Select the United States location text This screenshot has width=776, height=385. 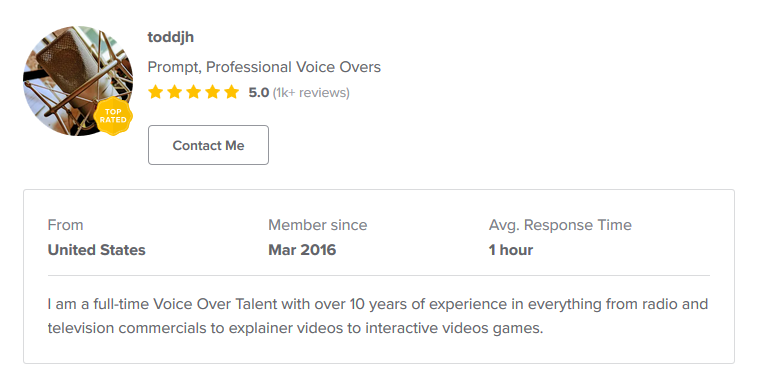pyautogui.click(x=97, y=250)
